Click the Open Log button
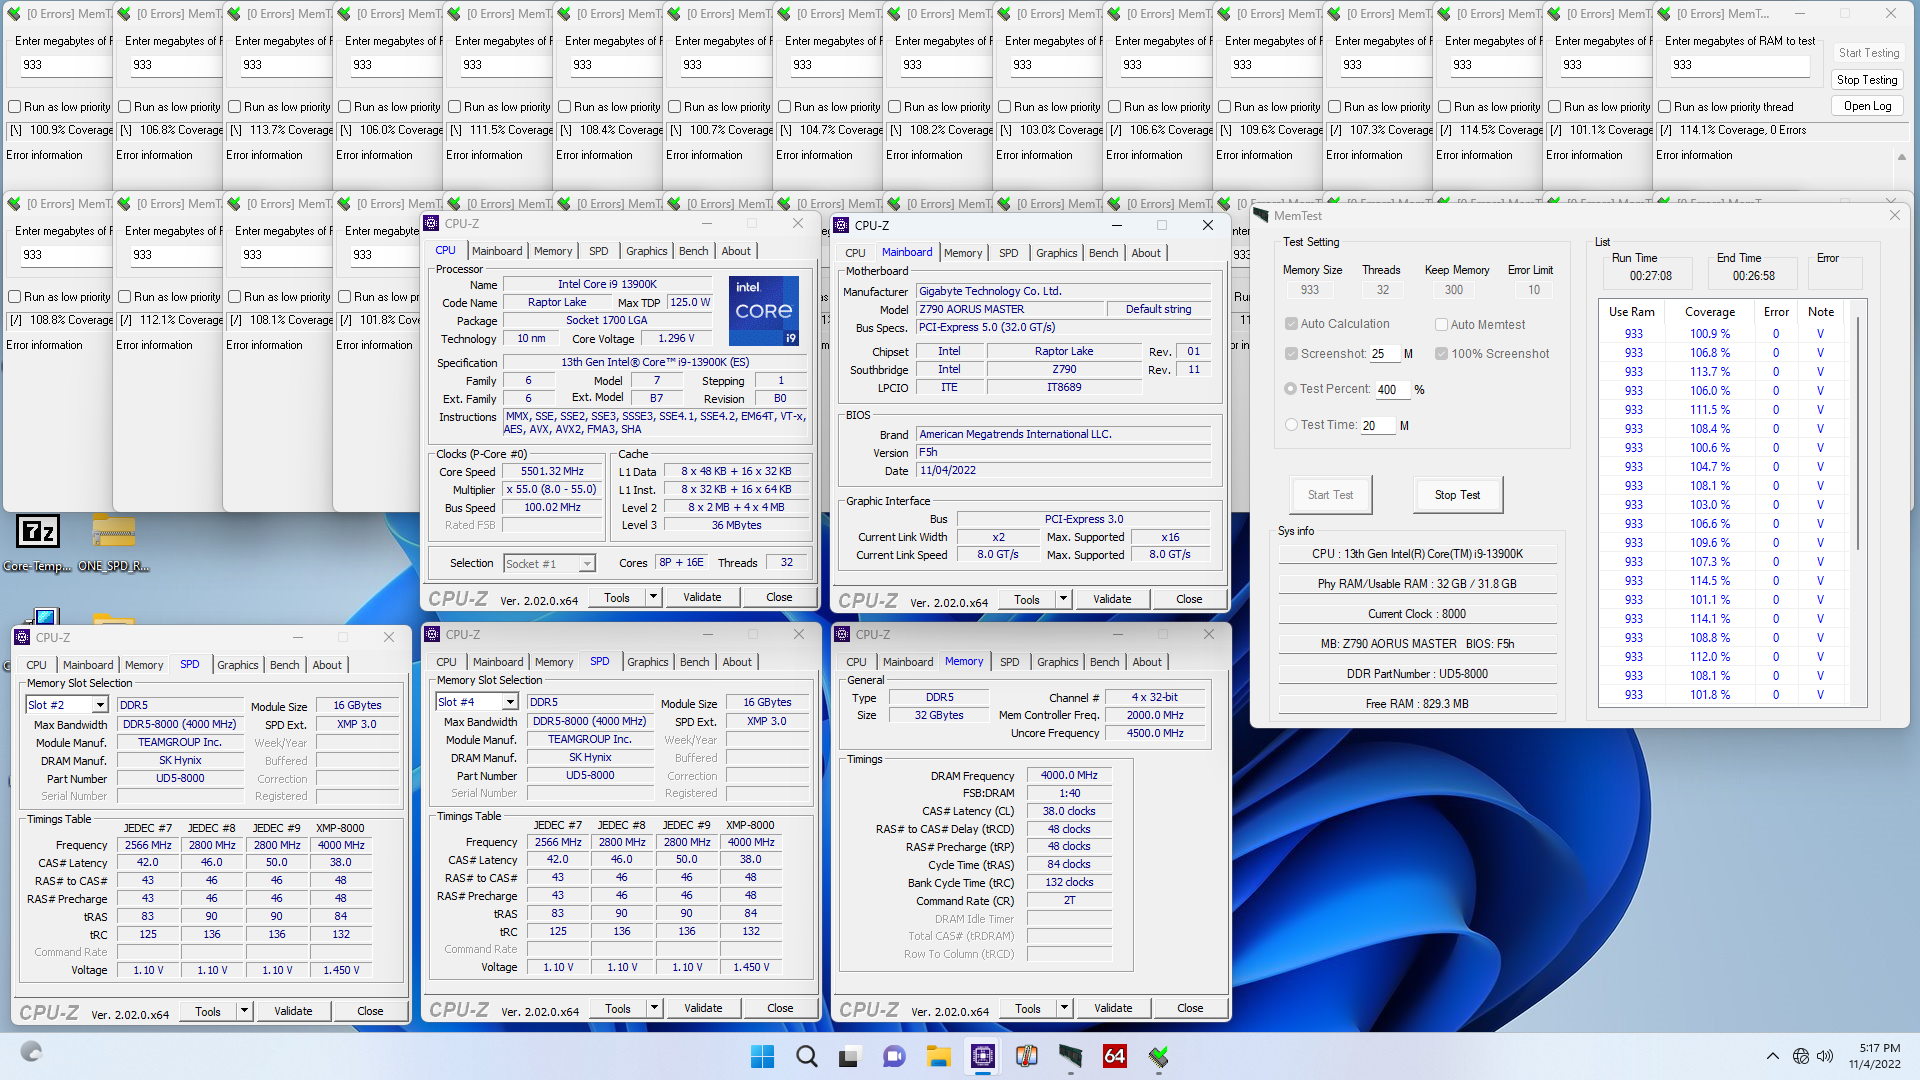The width and height of the screenshot is (1920, 1080). point(1867,106)
